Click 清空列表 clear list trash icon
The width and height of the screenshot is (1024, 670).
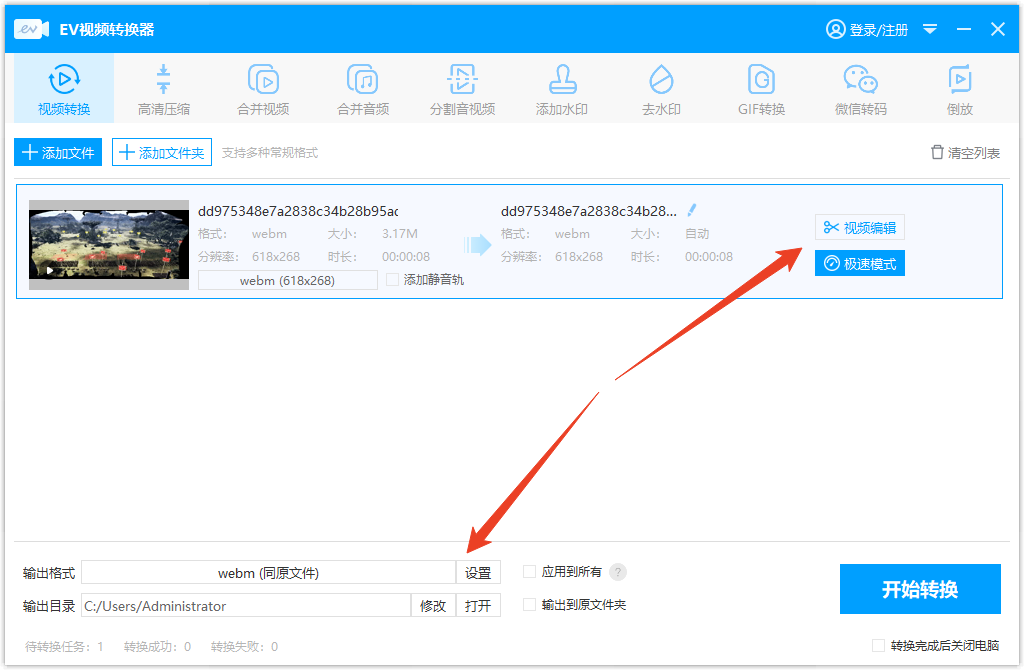click(x=937, y=152)
